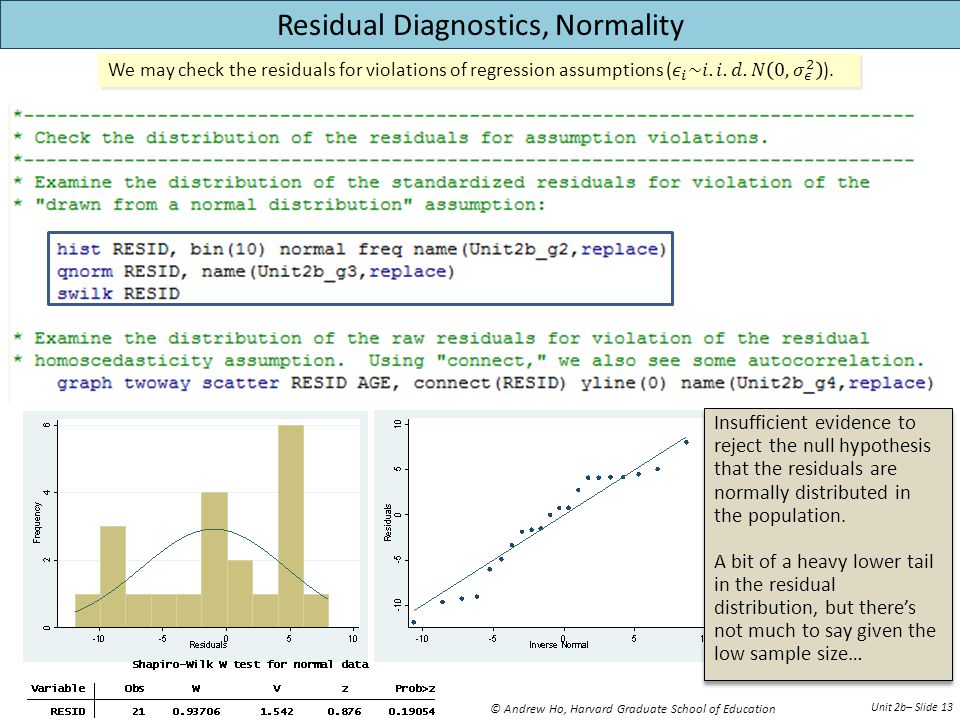
Task: Click the slide title 'Residual Diagnostics, Normality'
Action: click(x=481, y=26)
